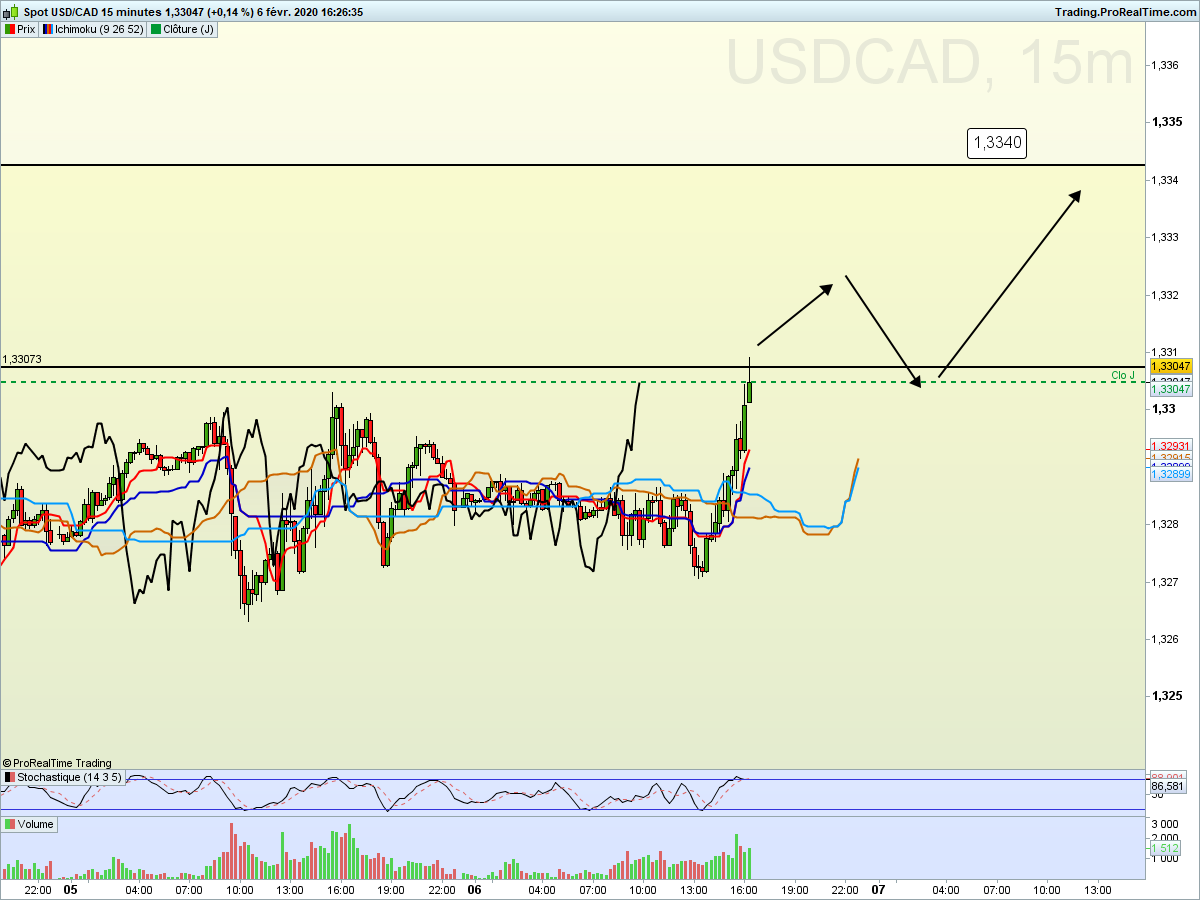This screenshot has width=1200, height=900.
Task: Click the red-green swatch of the Prix legend
Action: click(10, 29)
